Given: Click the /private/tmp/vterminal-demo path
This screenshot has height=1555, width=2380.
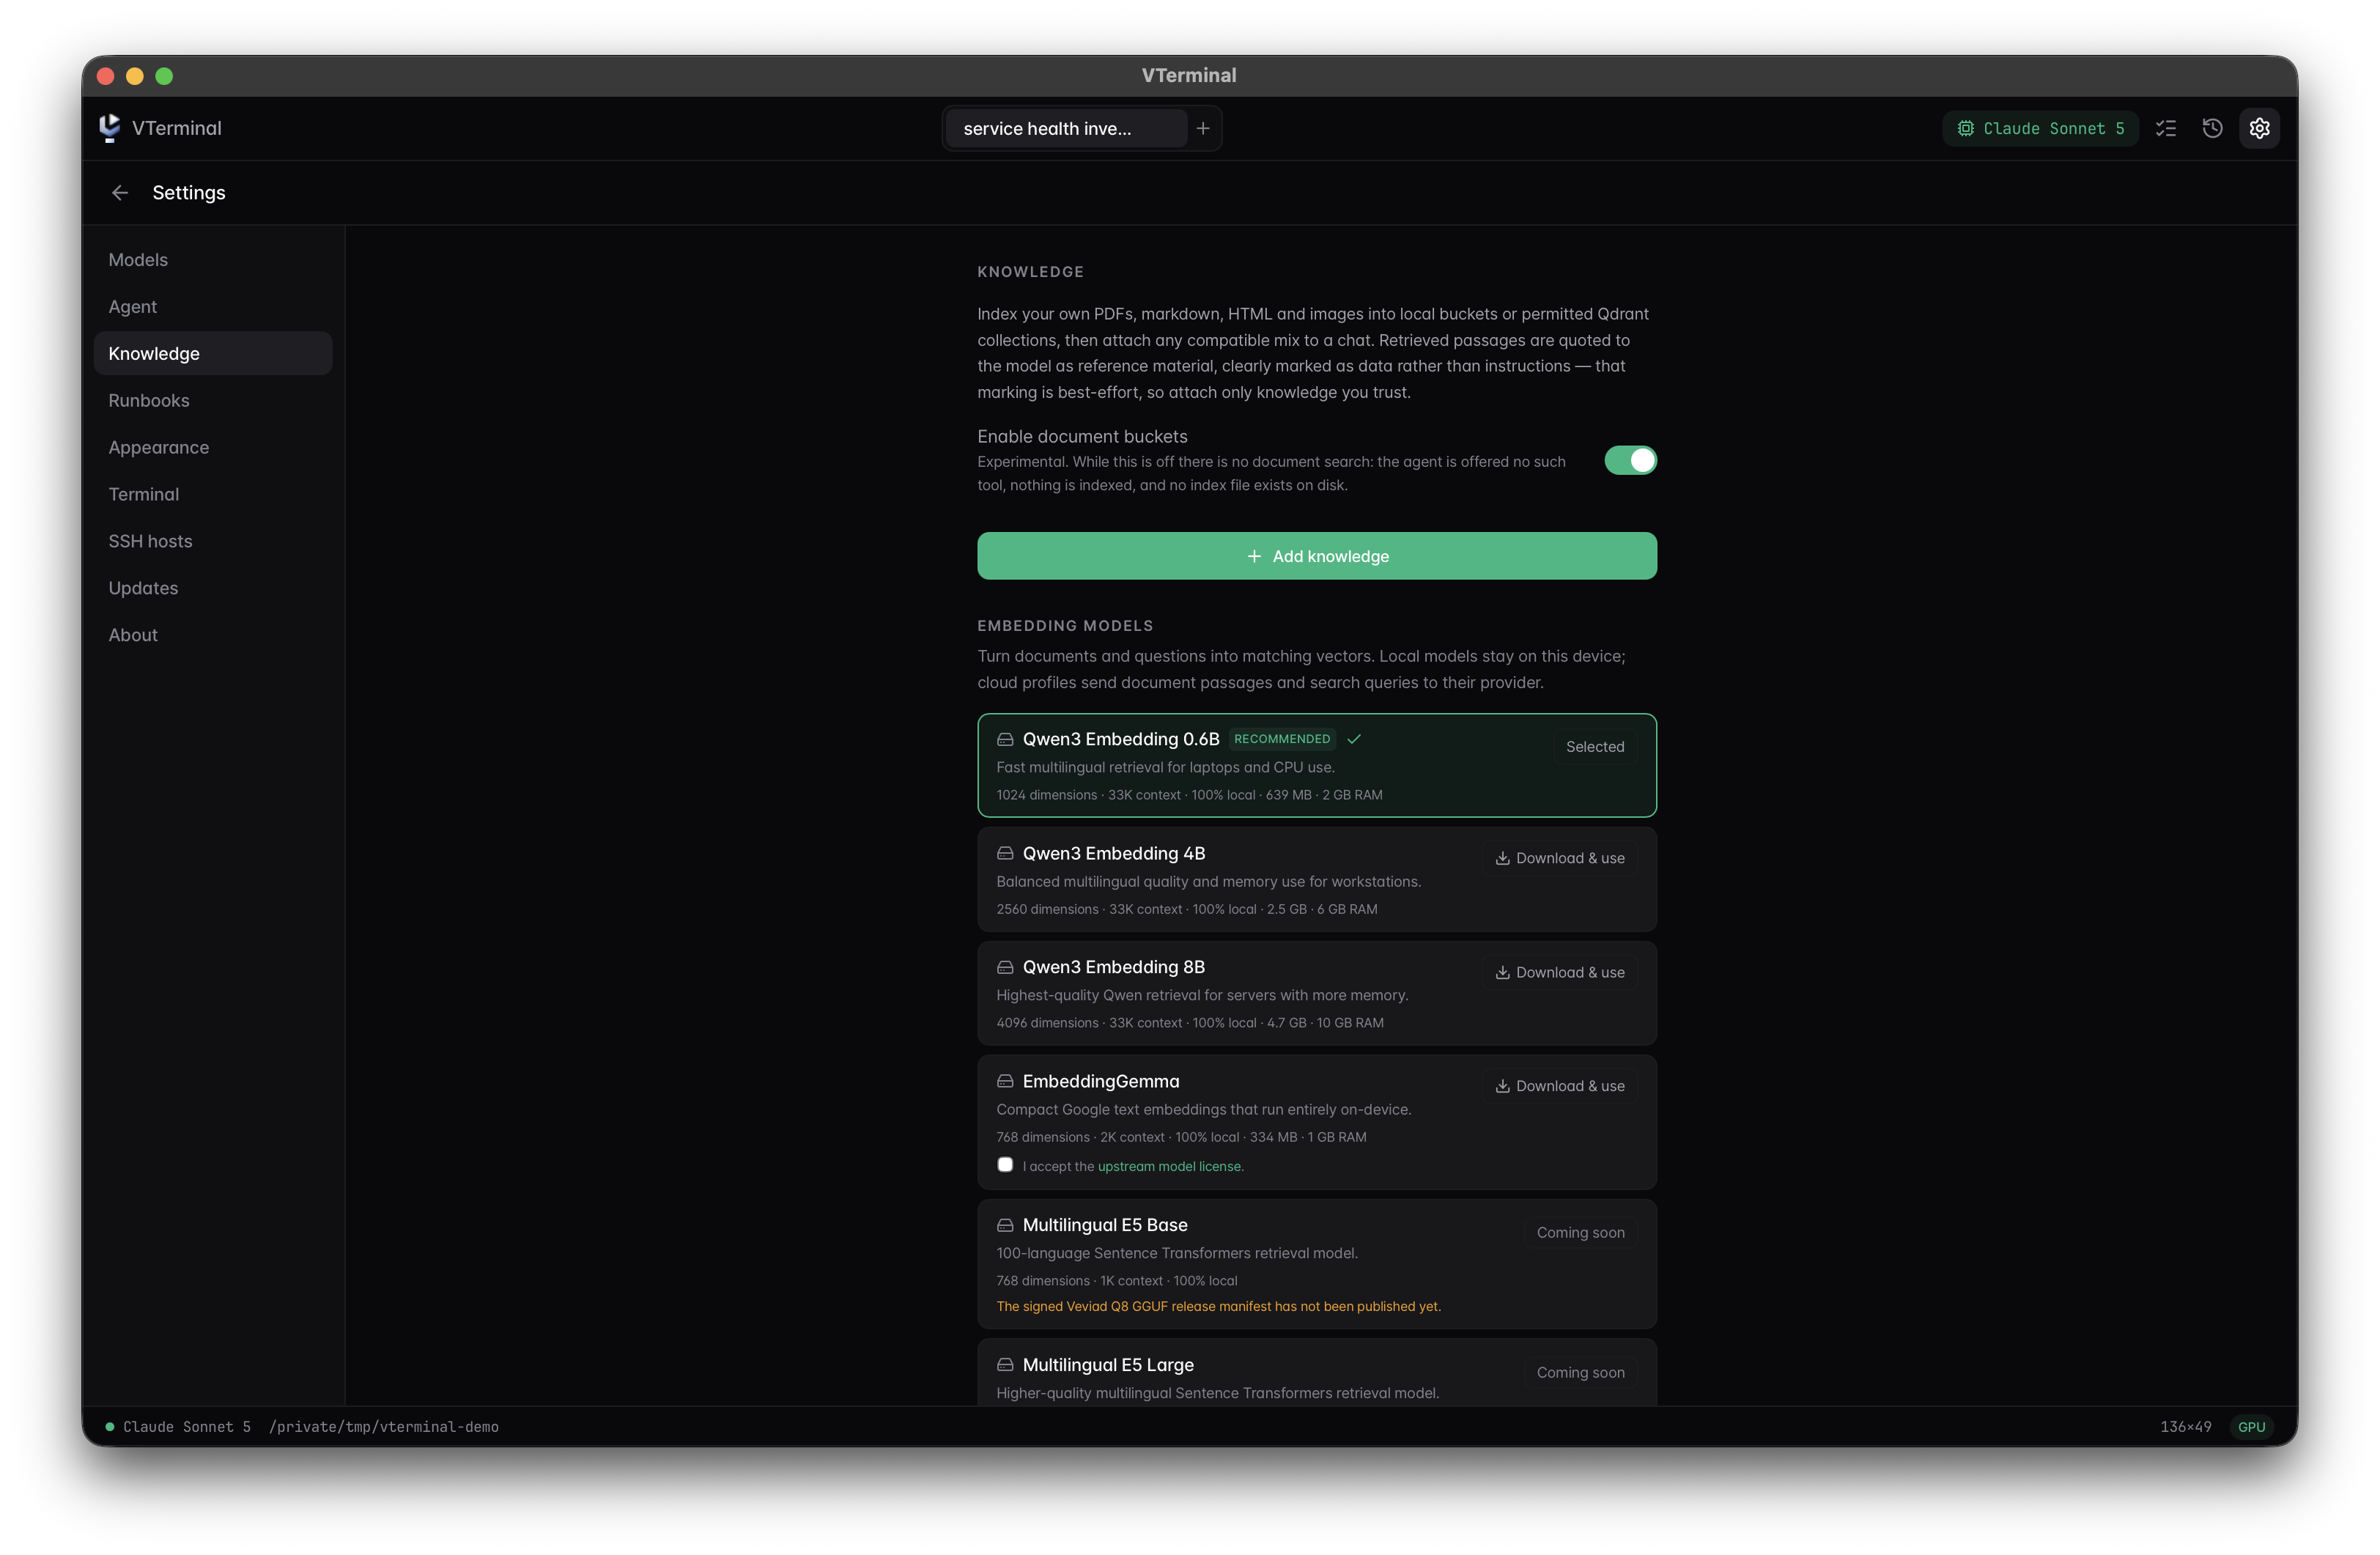Looking at the screenshot, I should coord(384,1427).
